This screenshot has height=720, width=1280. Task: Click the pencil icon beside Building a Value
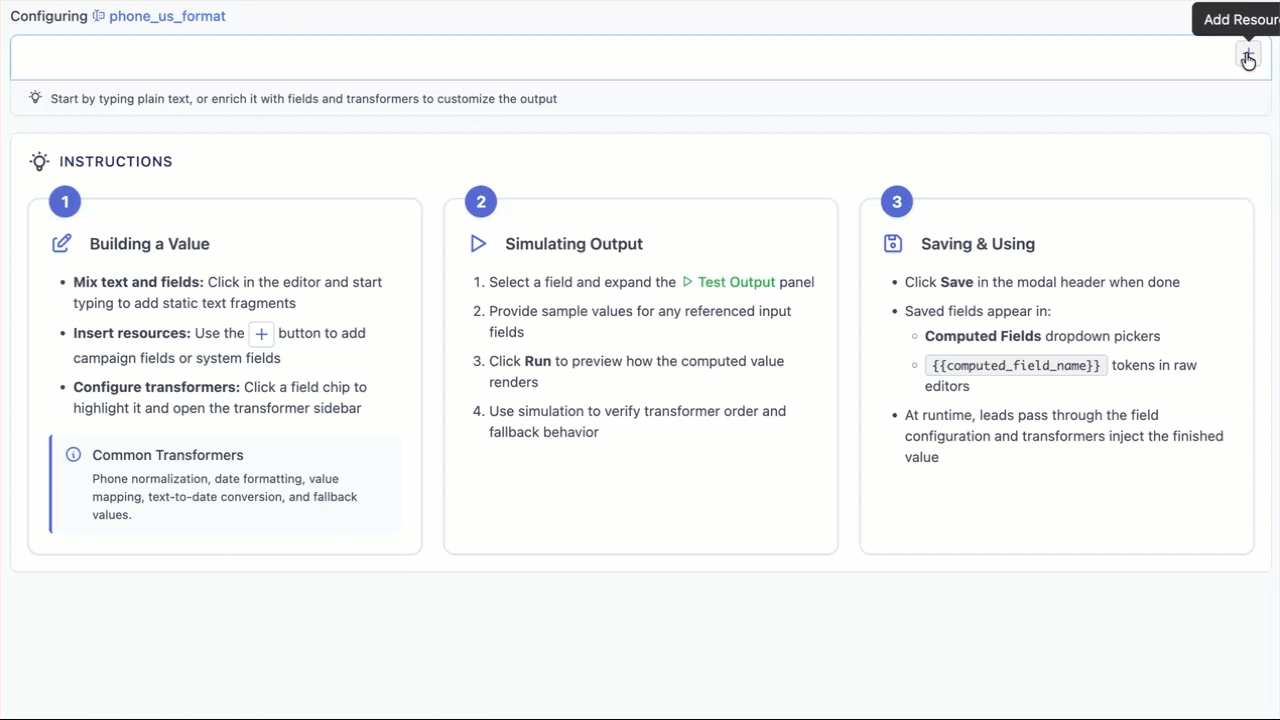click(62, 244)
